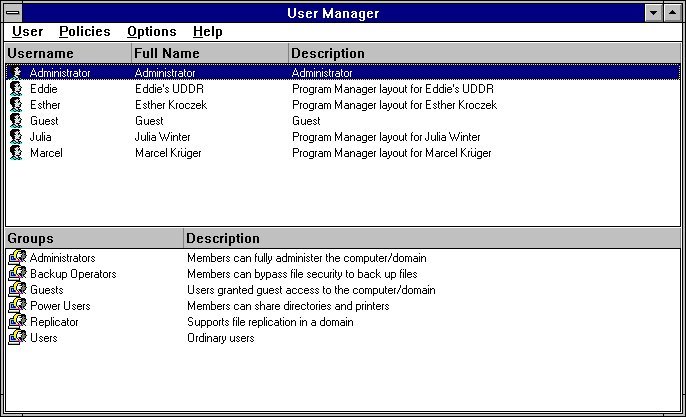Open the Help menu
Image resolution: width=686 pixels, height=417 pixels.
click(x=207, y=32)
